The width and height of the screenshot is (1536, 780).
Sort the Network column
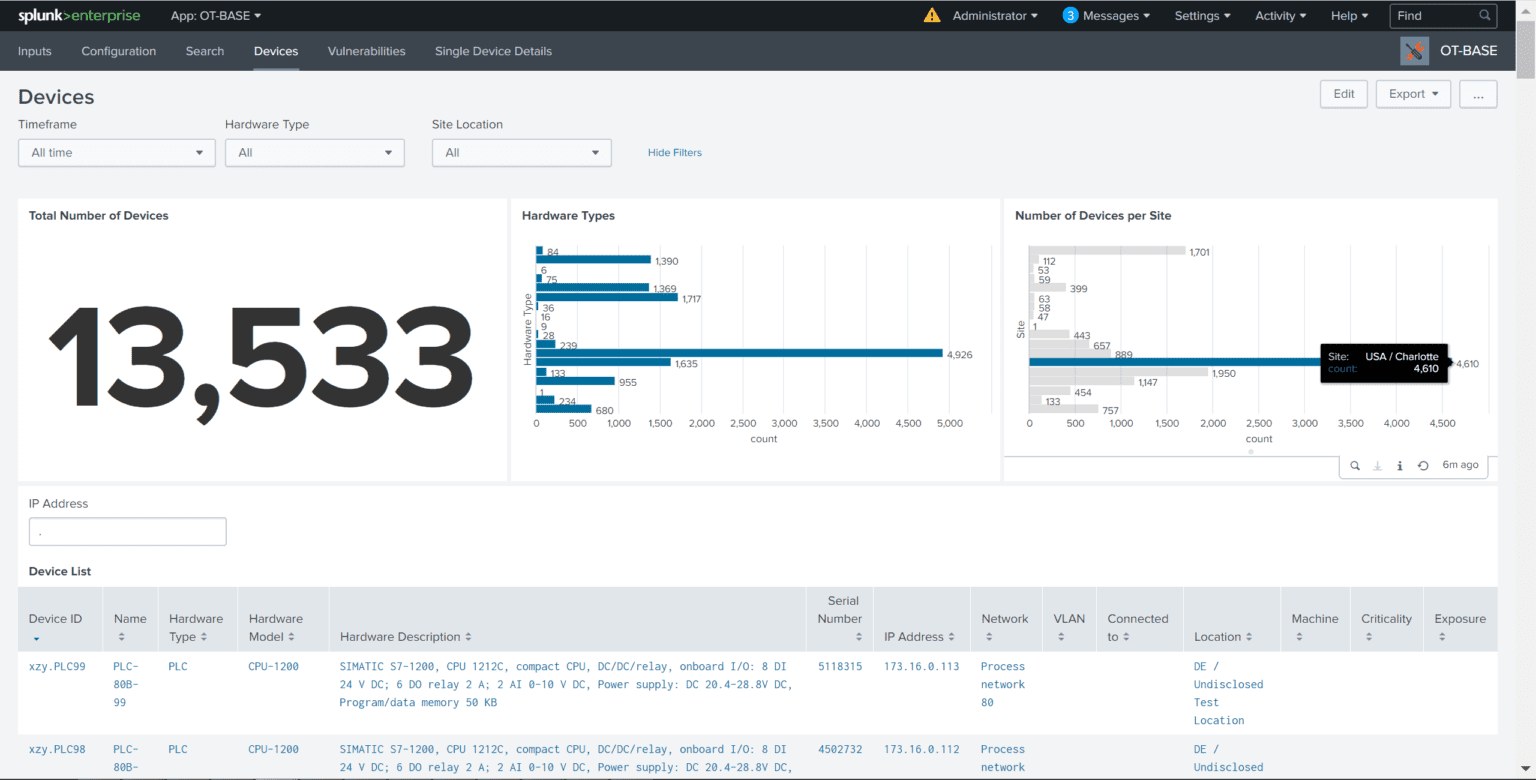[989, 637]
